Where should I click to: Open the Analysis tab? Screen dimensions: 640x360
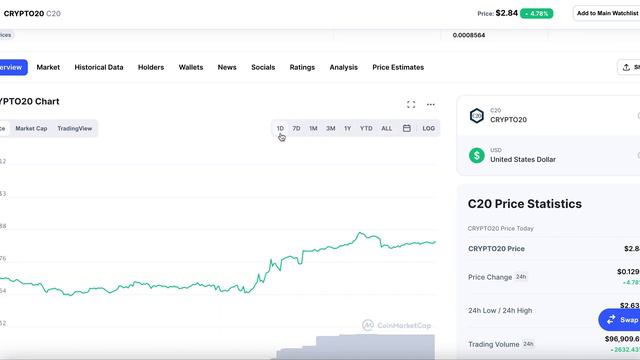point(344,67)
